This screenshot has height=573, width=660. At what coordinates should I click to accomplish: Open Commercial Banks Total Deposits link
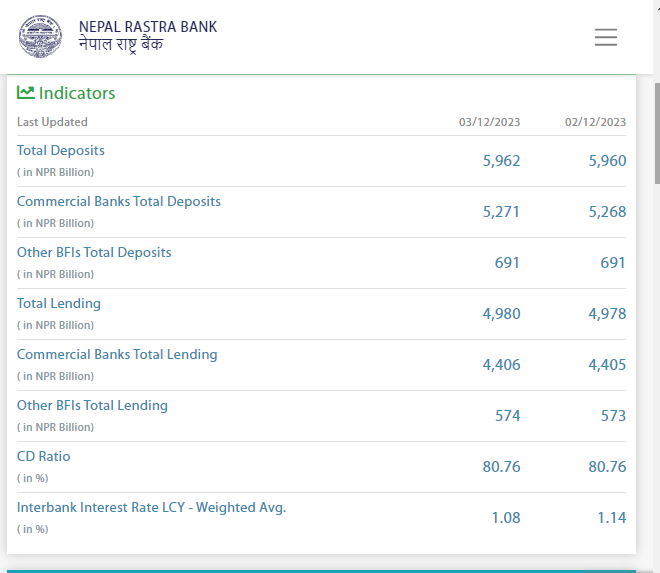pos(119,201)
